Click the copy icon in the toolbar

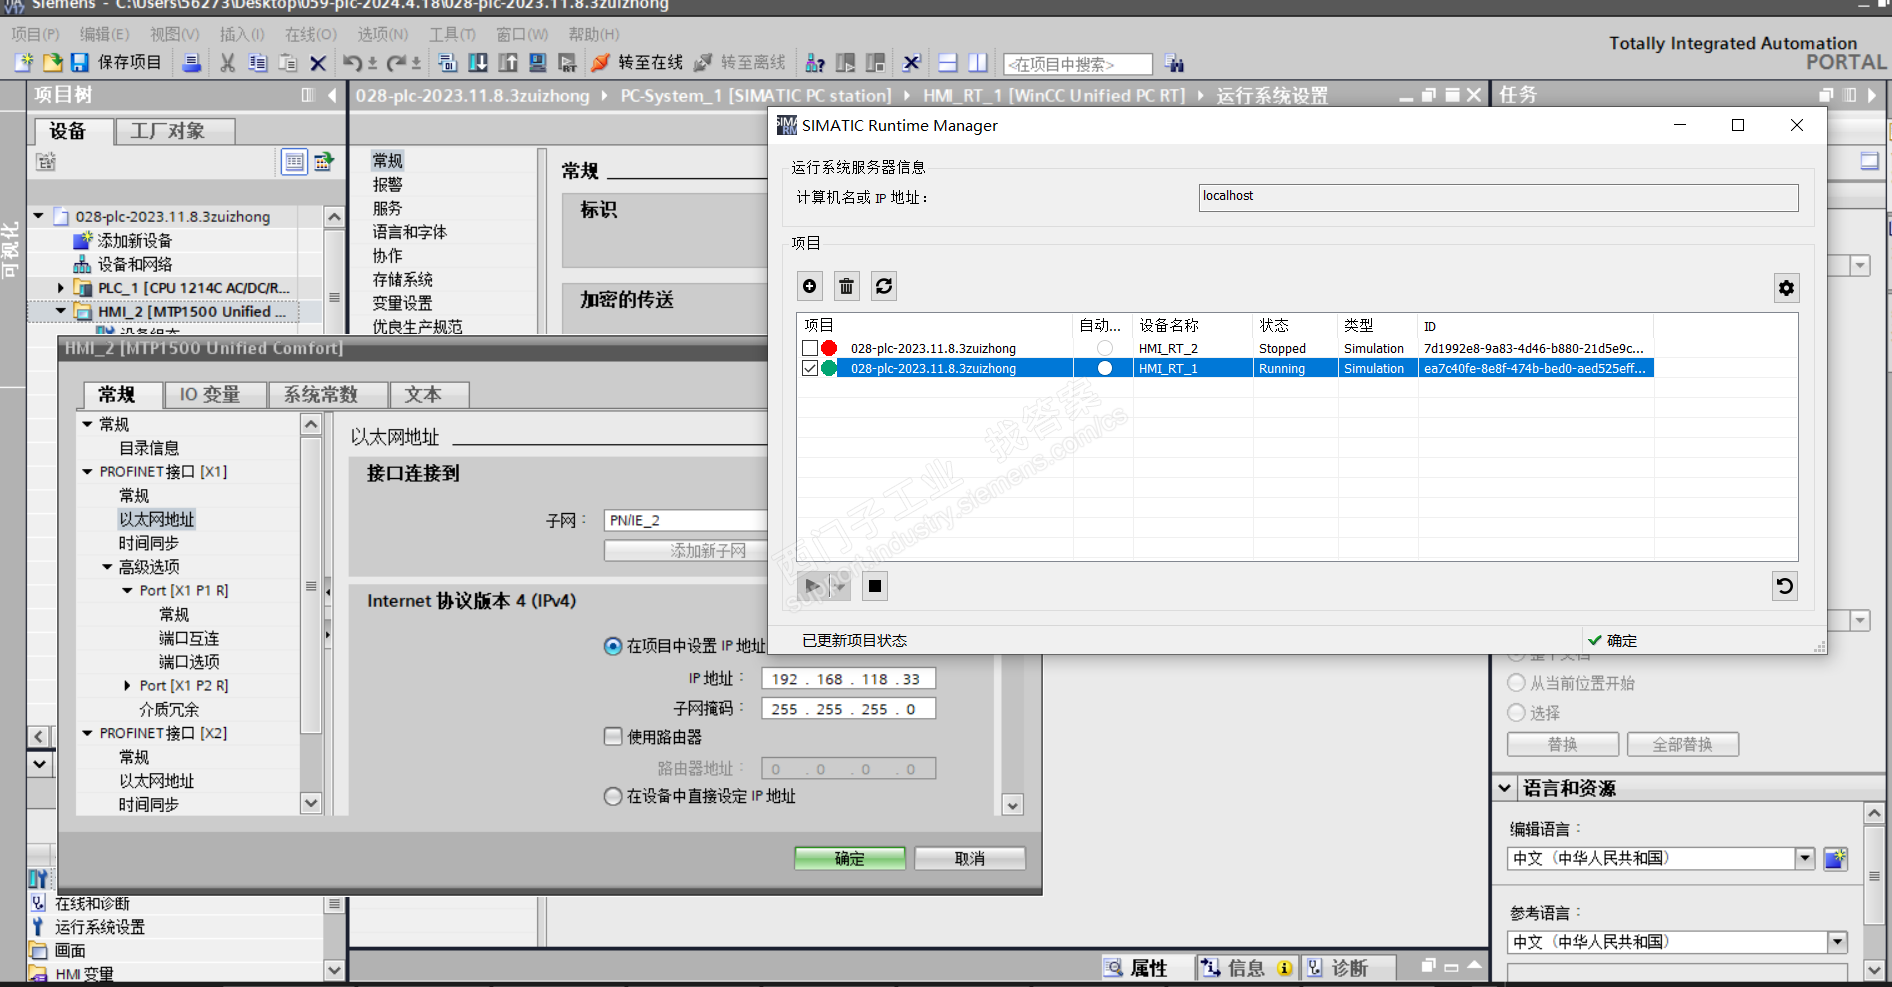point(258,63)
